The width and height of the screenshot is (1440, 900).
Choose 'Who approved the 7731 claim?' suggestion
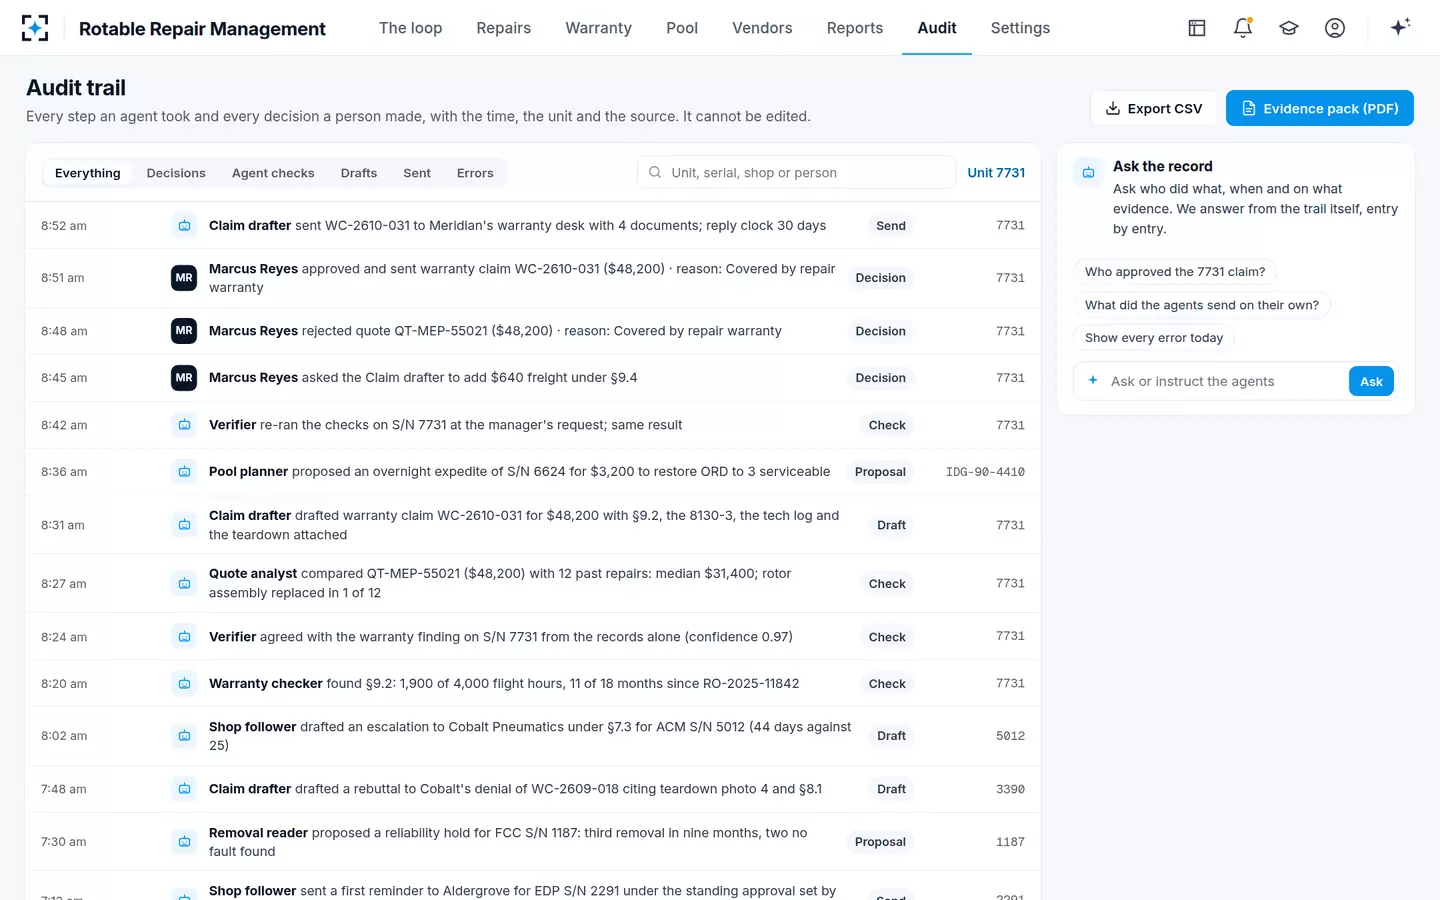[1175, 272]
